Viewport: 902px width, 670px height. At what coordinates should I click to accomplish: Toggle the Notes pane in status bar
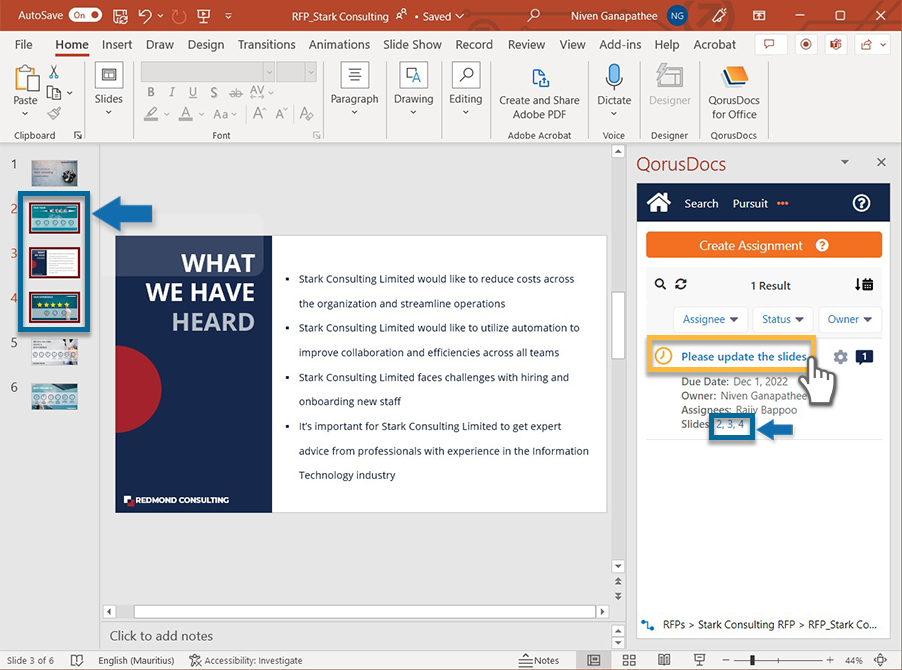tap(538, 660)
